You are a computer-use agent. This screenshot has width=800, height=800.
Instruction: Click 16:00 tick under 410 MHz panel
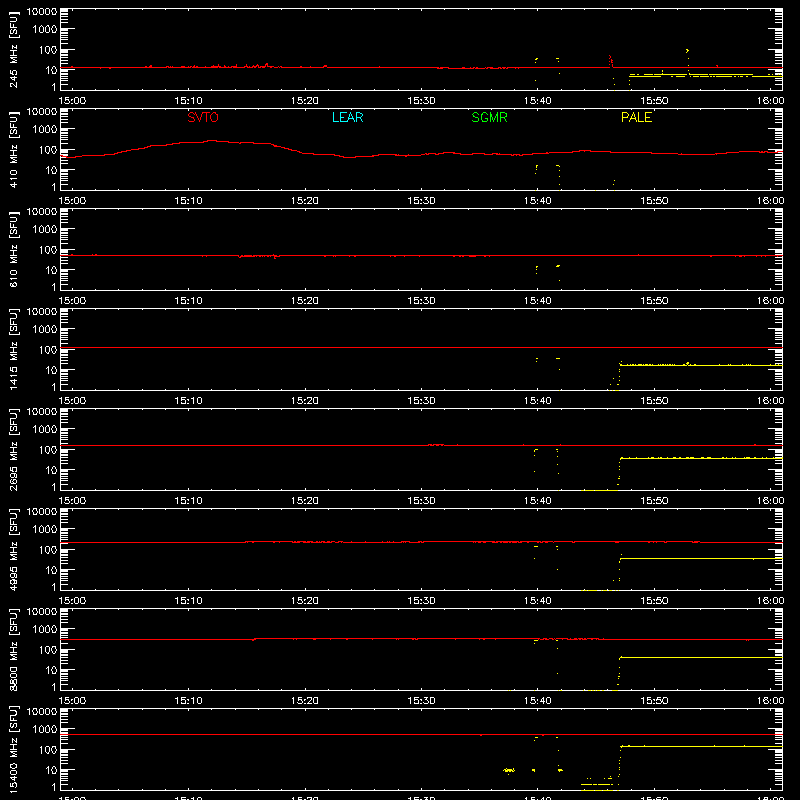(770, 201)
